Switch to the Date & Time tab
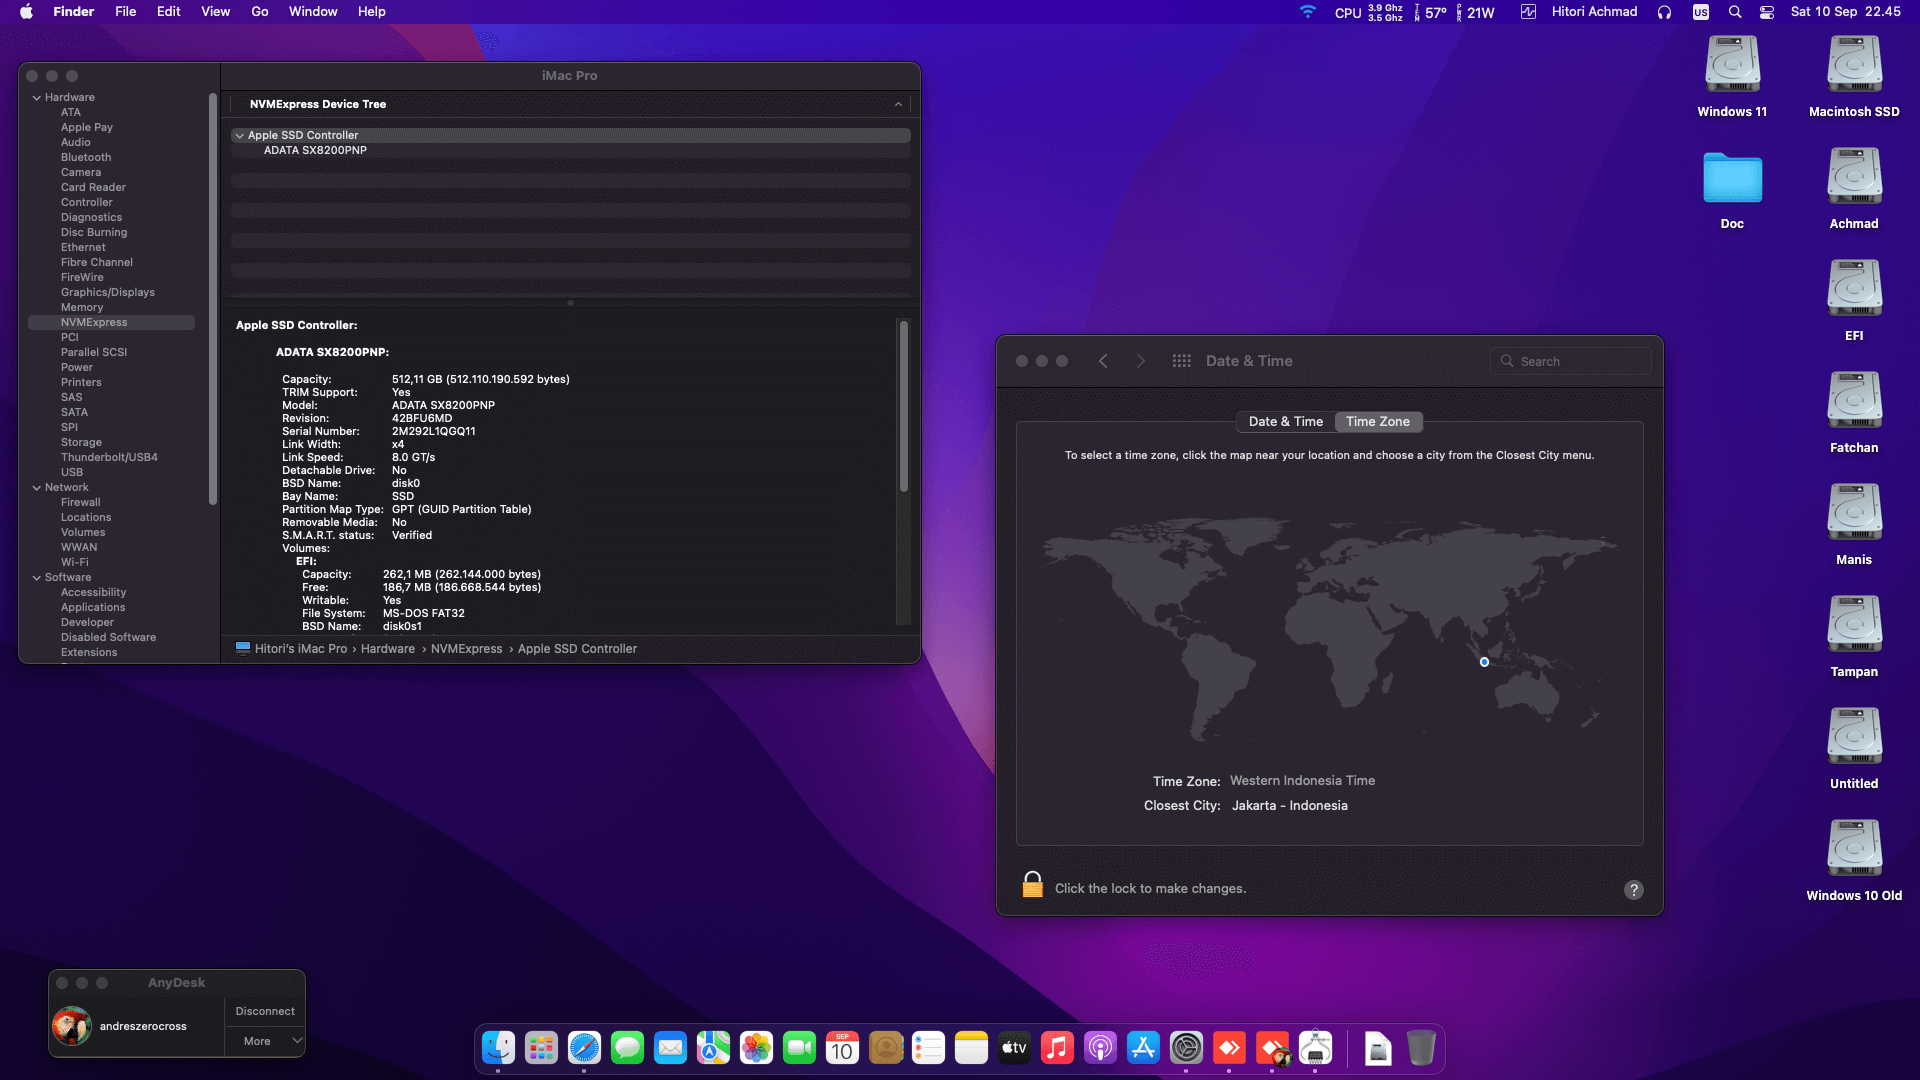This screenshot has width=1920, height=1080. tap(1285, 422)
